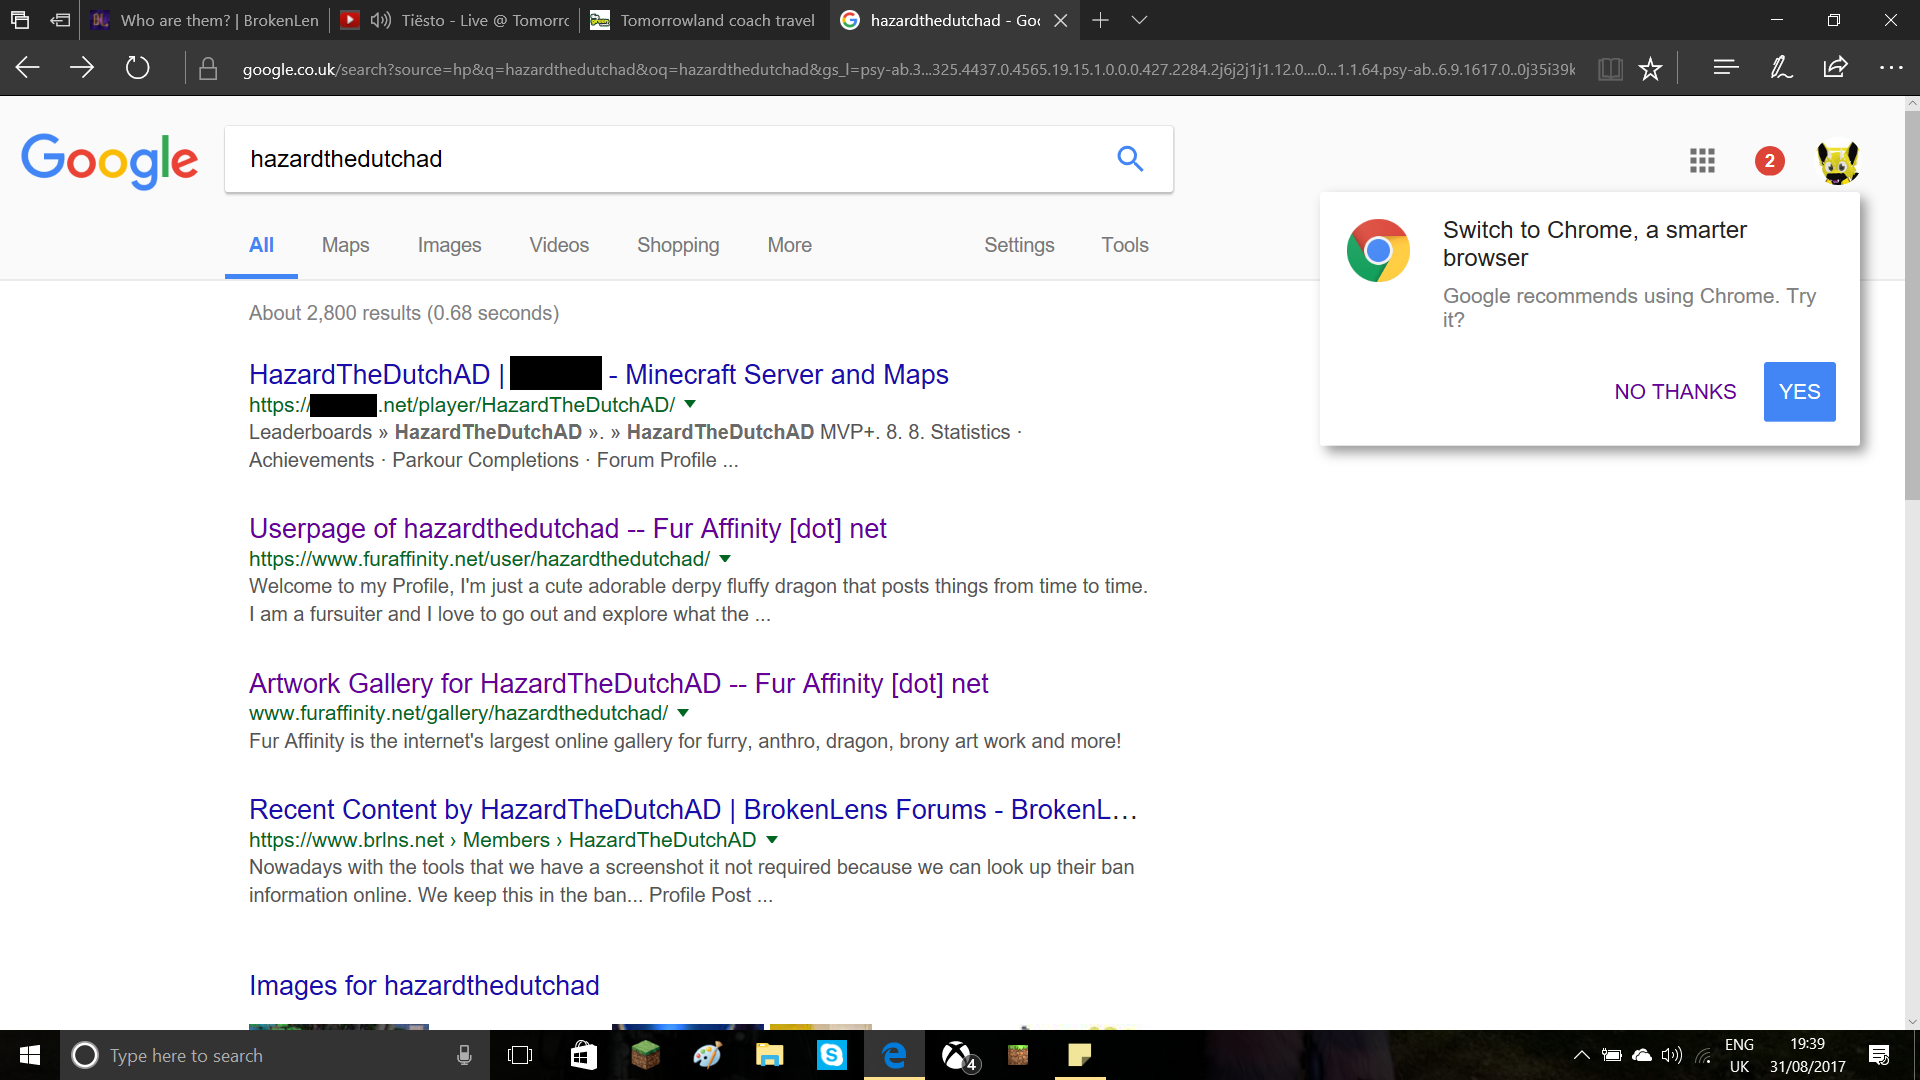
Task: Open the Google apps grid
Action: click(1702, 160)
